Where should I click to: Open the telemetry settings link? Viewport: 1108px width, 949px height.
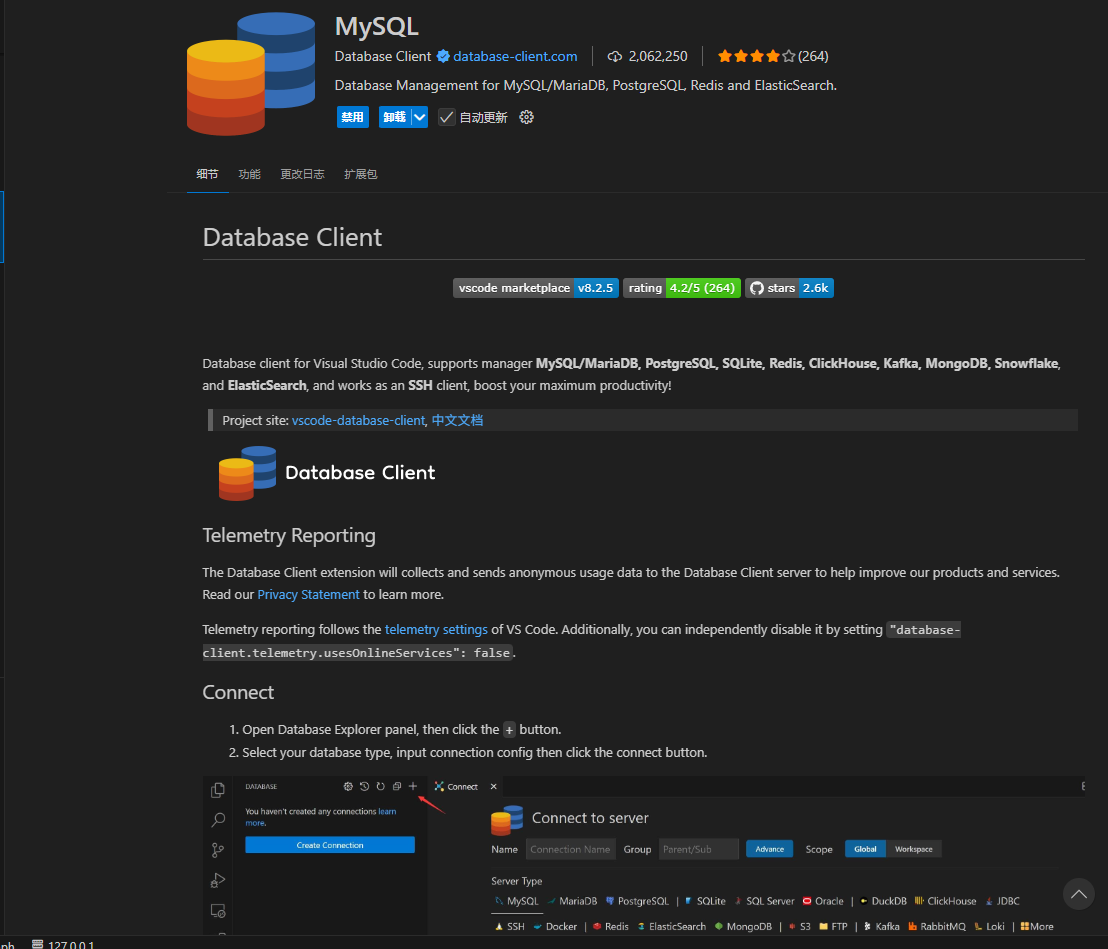point(436,630)
